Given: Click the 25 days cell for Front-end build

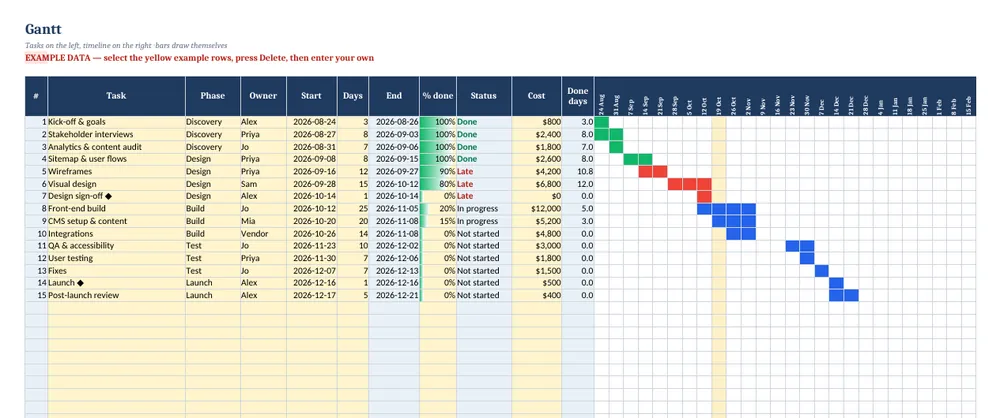Looking at the screenshot, I should pyautogui.click(x=353, y=209).
